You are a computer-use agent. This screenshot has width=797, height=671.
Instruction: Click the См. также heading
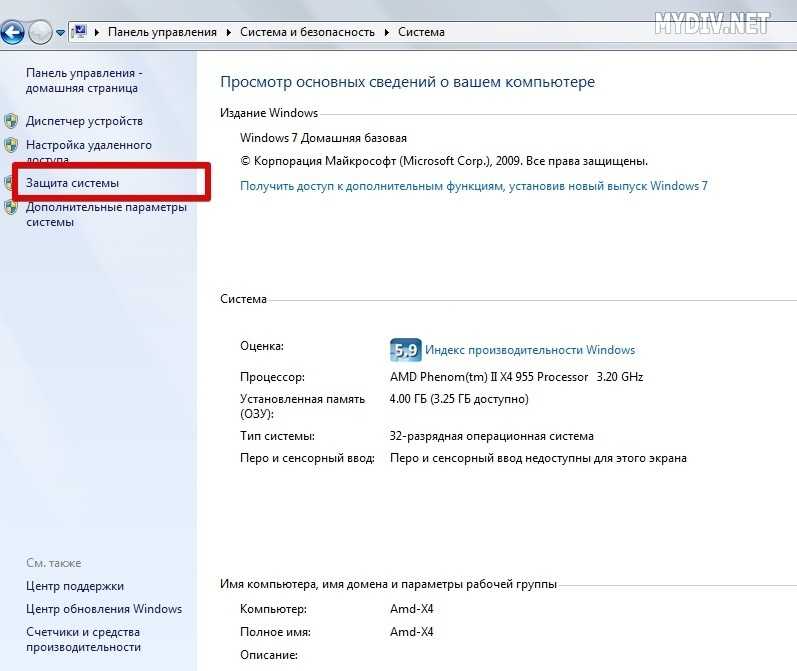(x=54, y=563)
